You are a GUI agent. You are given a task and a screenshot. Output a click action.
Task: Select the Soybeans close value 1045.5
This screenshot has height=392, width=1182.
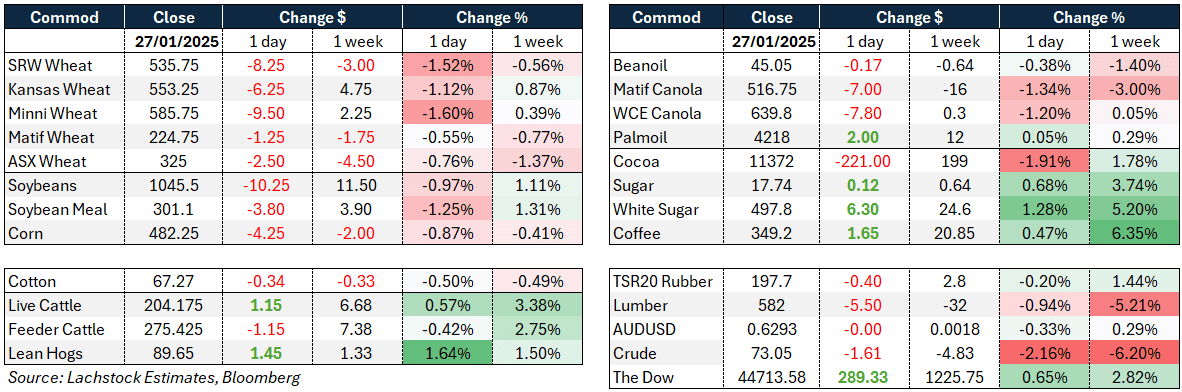(x=173, y=185)
